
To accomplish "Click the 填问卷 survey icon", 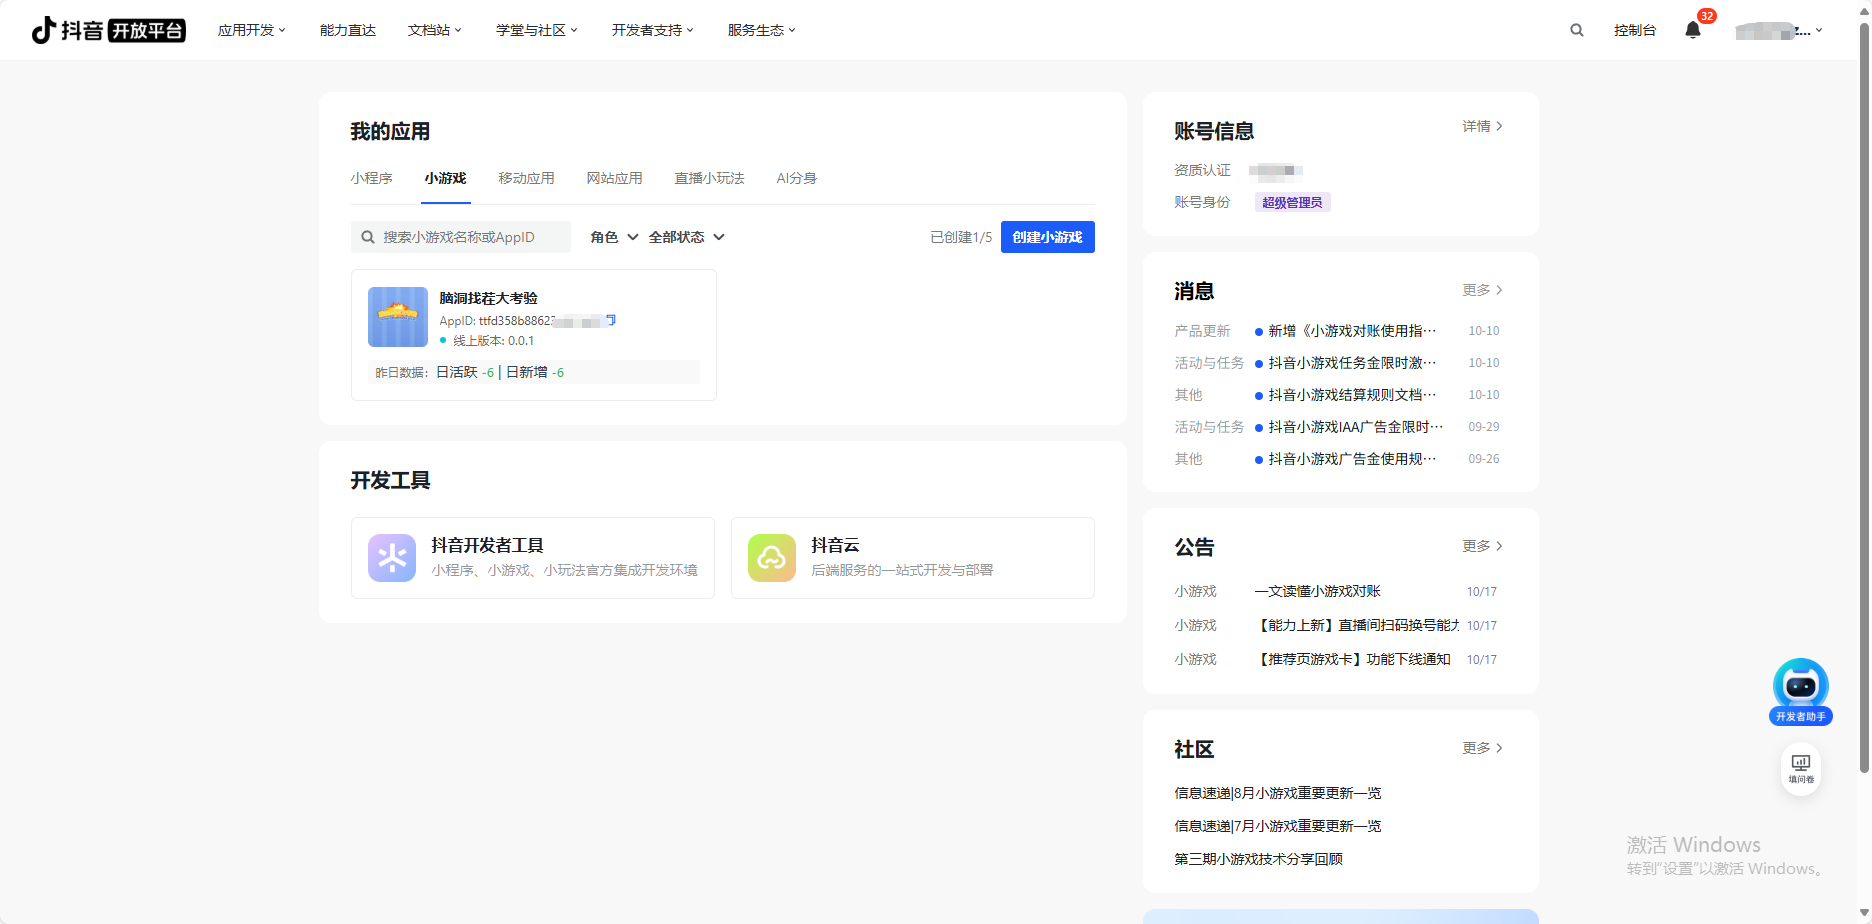I will [x=1800, y=768].
